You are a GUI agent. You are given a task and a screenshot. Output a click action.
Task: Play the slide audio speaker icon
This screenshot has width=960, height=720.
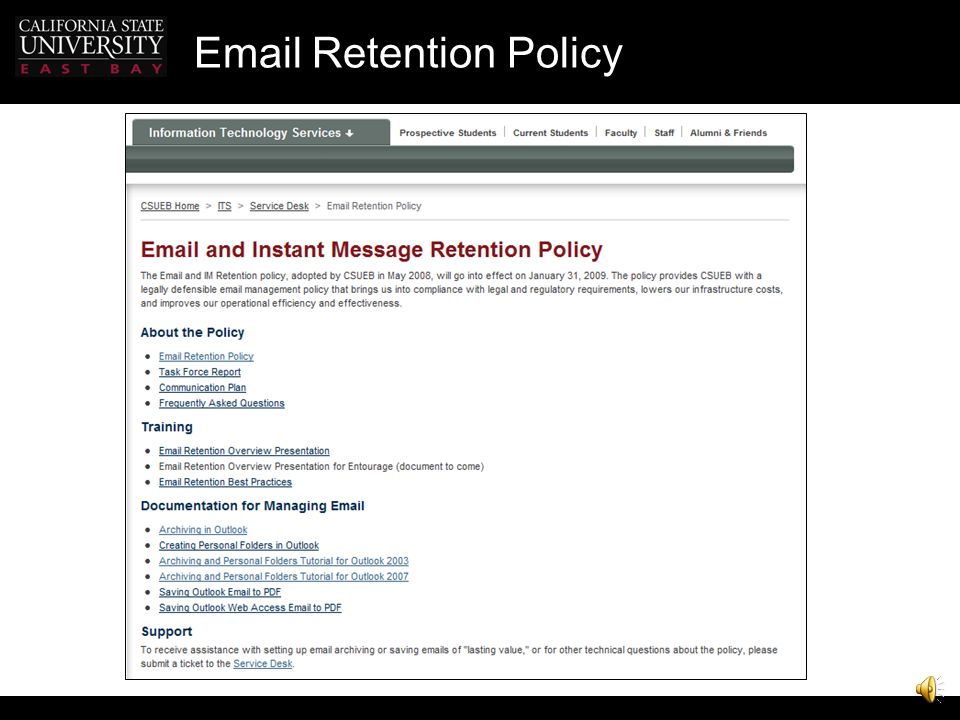click(929, 689)
